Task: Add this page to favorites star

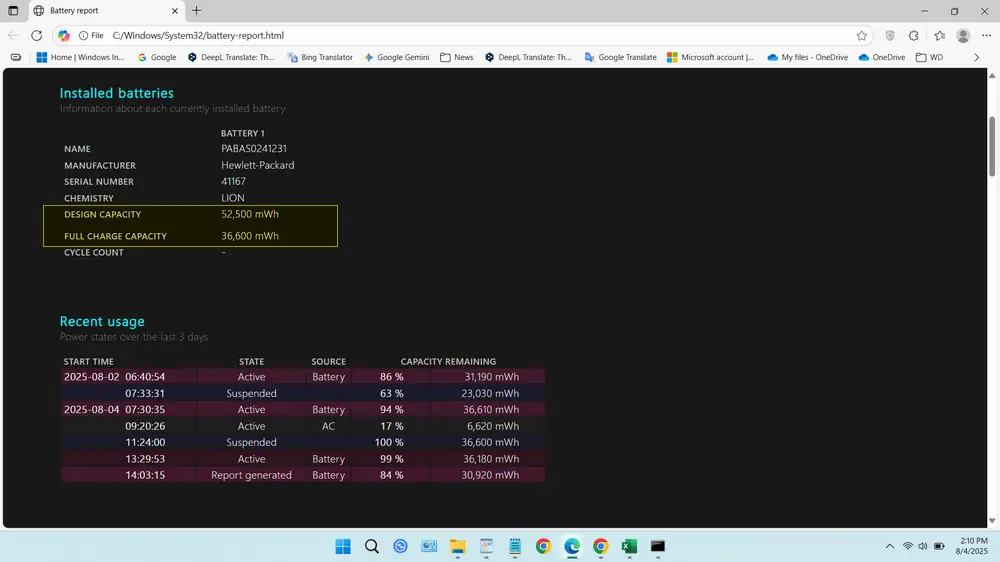Action: pos(862,36)
